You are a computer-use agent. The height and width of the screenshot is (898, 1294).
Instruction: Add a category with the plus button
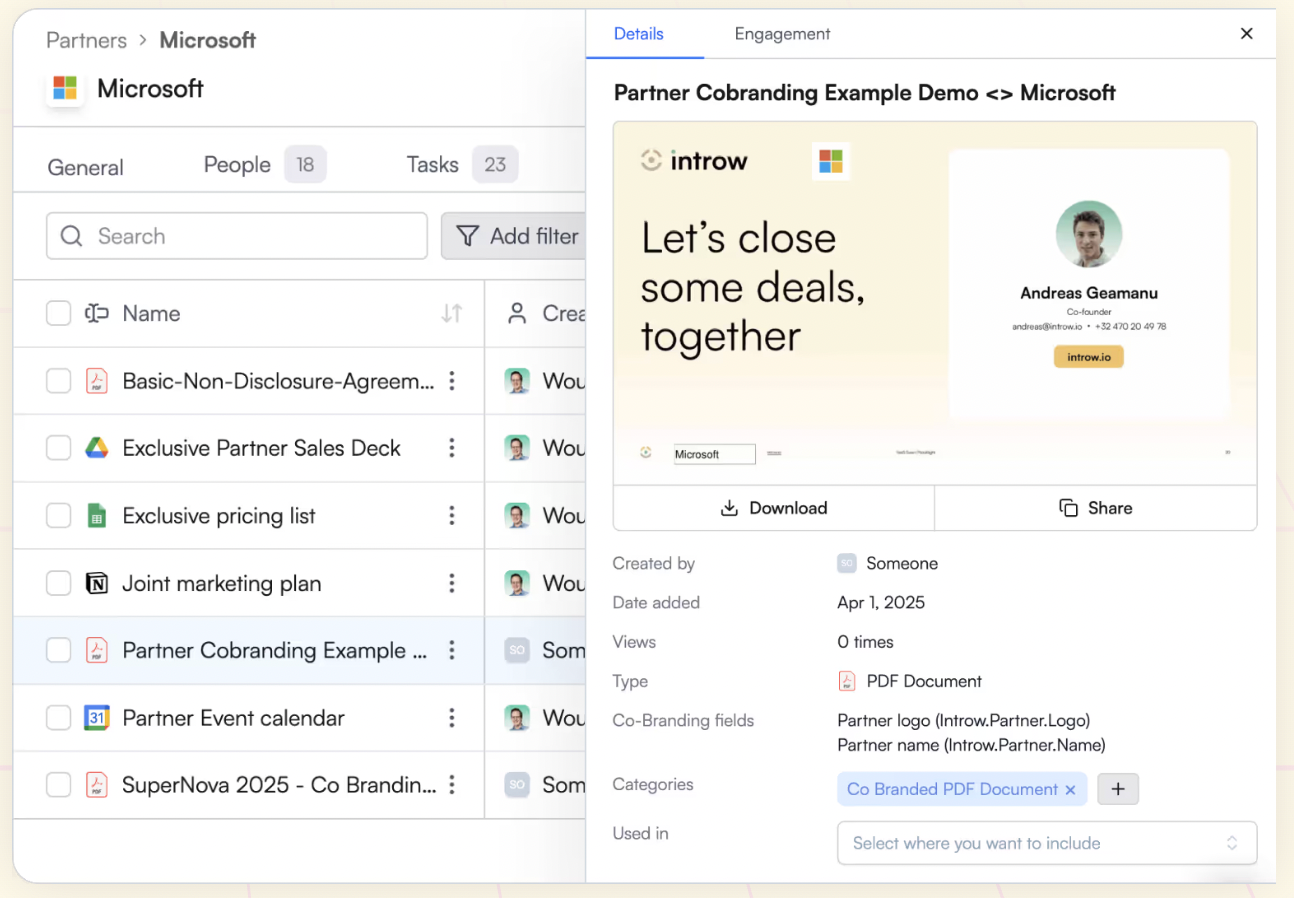pos(1118,789)
